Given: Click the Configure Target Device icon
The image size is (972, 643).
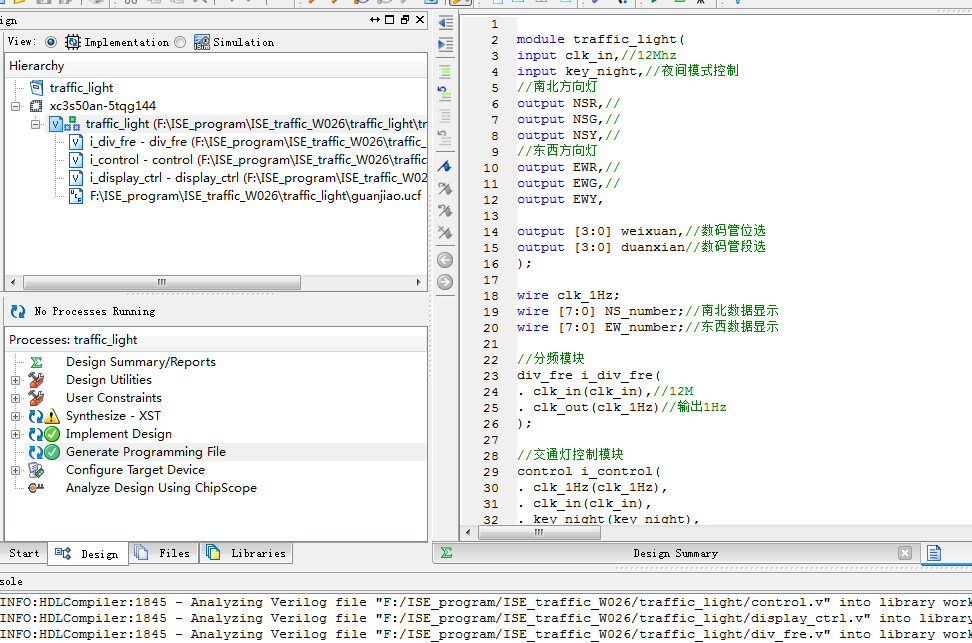Looking at the screenshot, I should (x=36, y=470).
